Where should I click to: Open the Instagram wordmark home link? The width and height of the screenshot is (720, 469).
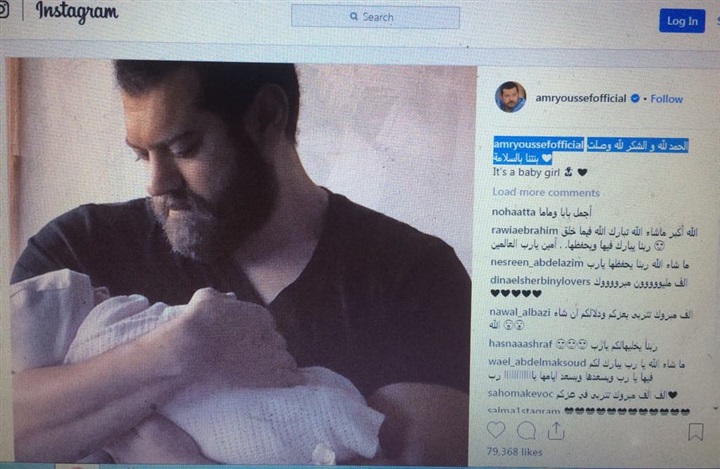pyautogui.click(x=77, y=12)
